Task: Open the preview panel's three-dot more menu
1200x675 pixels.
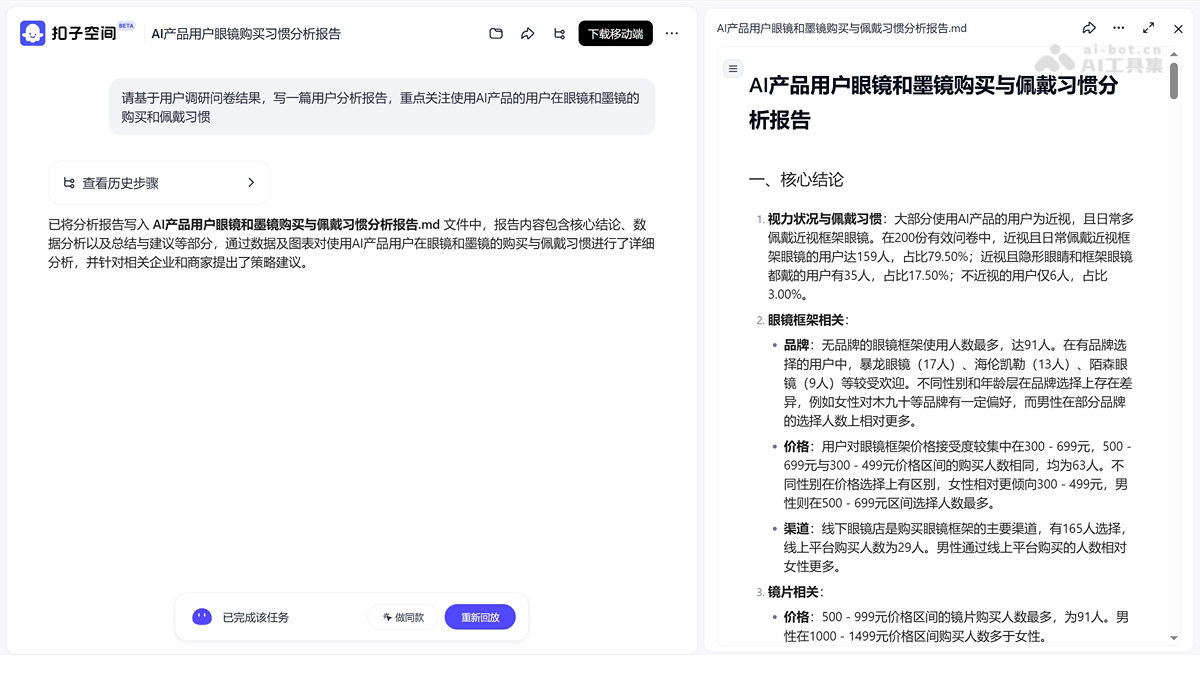Action: coord(1119,28)
